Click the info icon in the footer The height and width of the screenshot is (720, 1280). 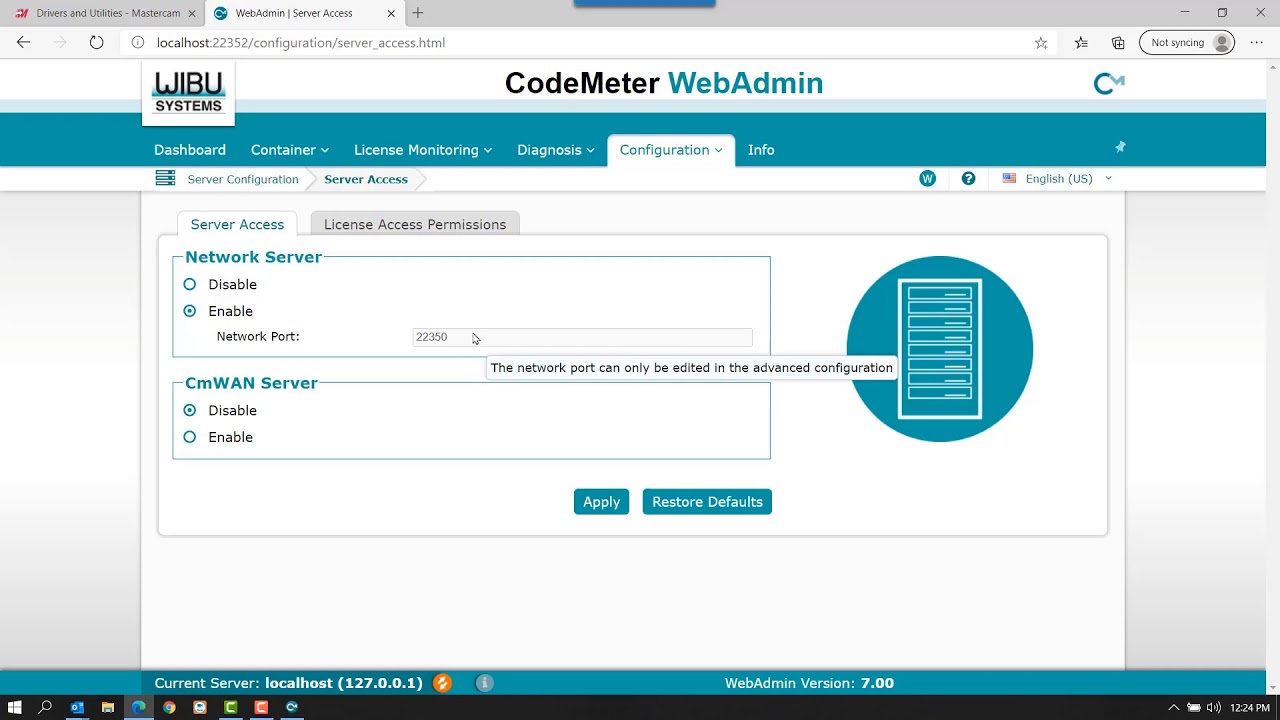click(485, 683)
